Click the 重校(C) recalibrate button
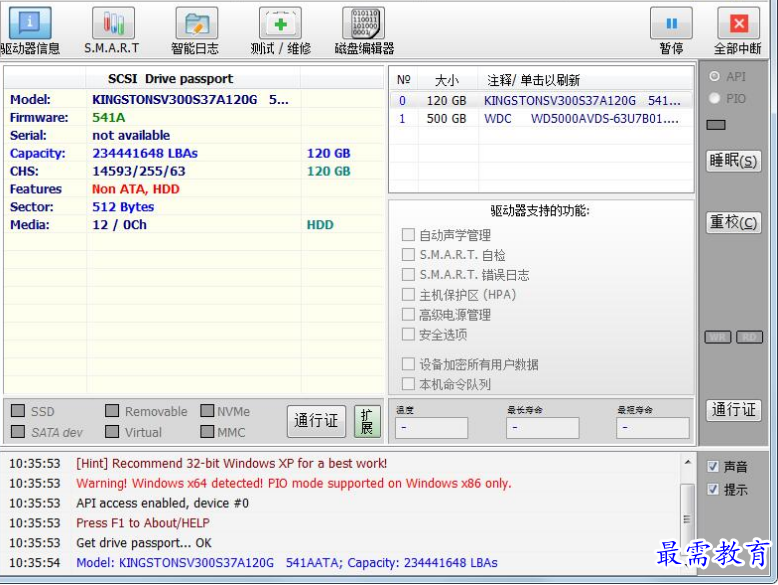 [x=733, y=222]
